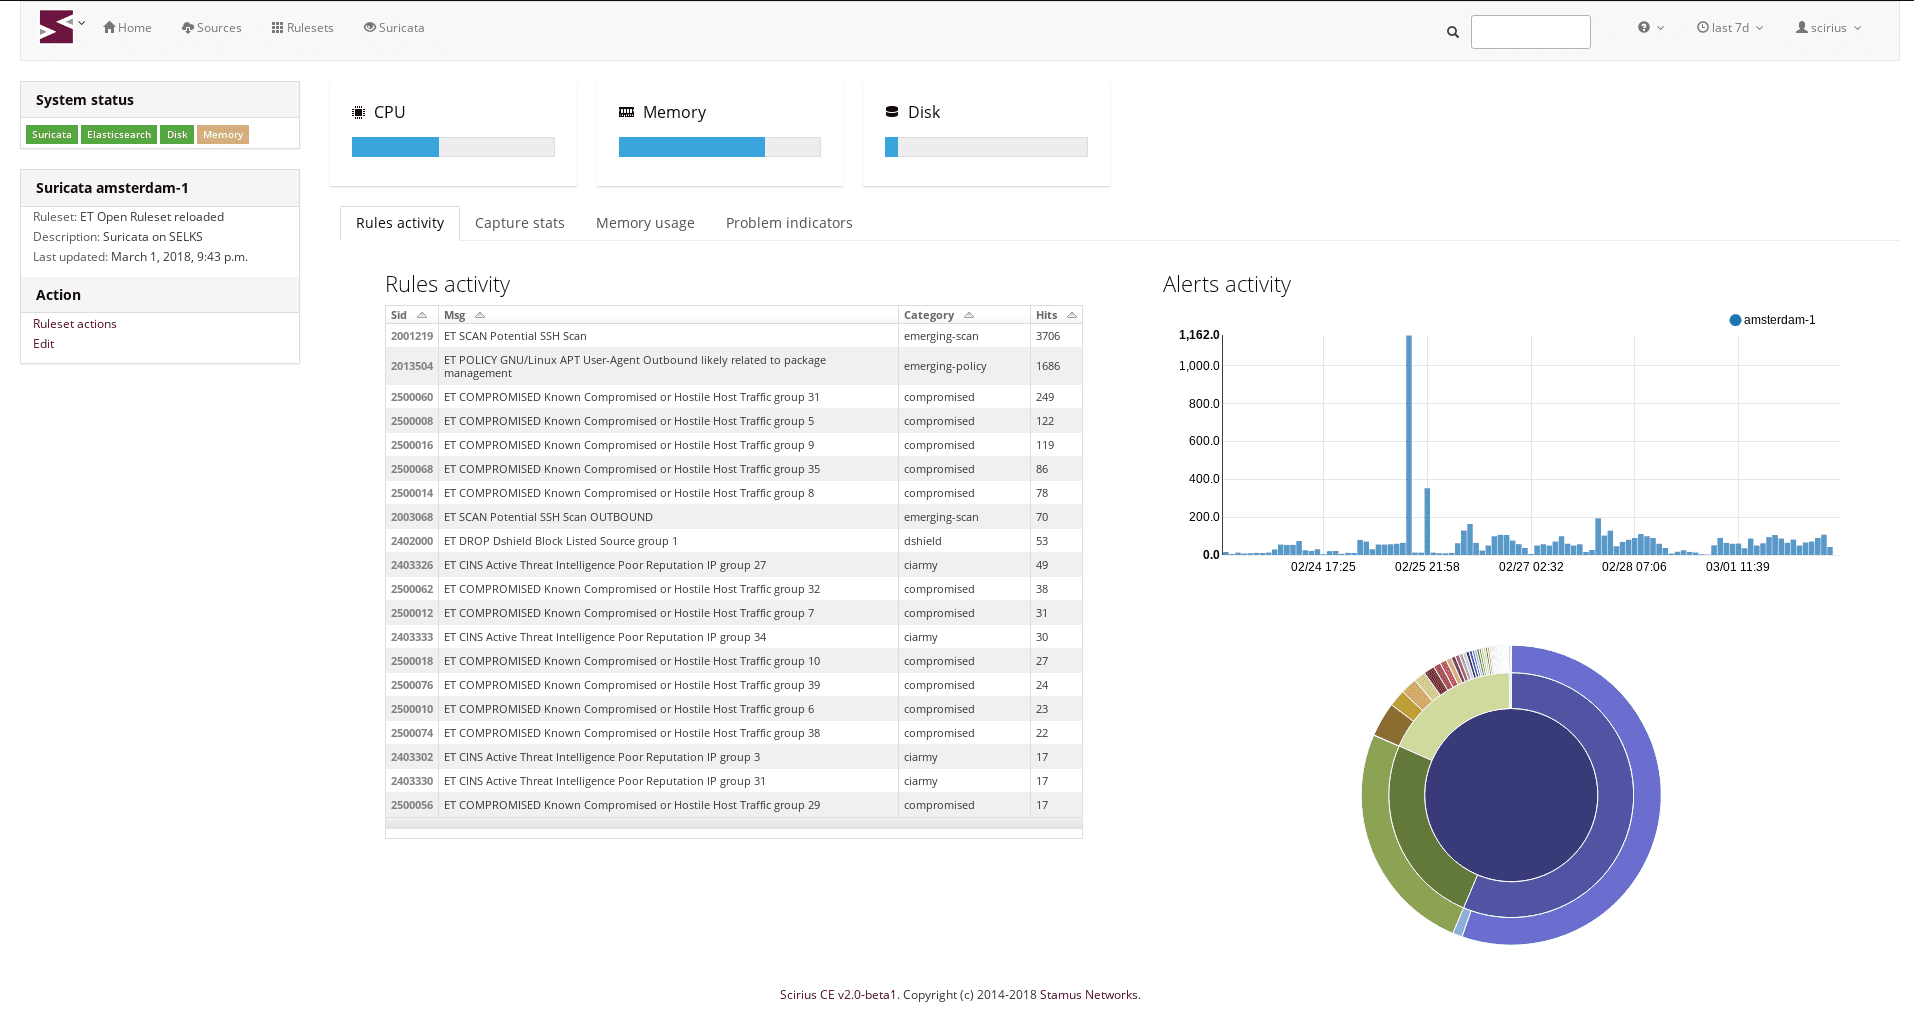Sort the table by Hits column arrow
1914x1022 pixels.
click(x=1072, y=315)
